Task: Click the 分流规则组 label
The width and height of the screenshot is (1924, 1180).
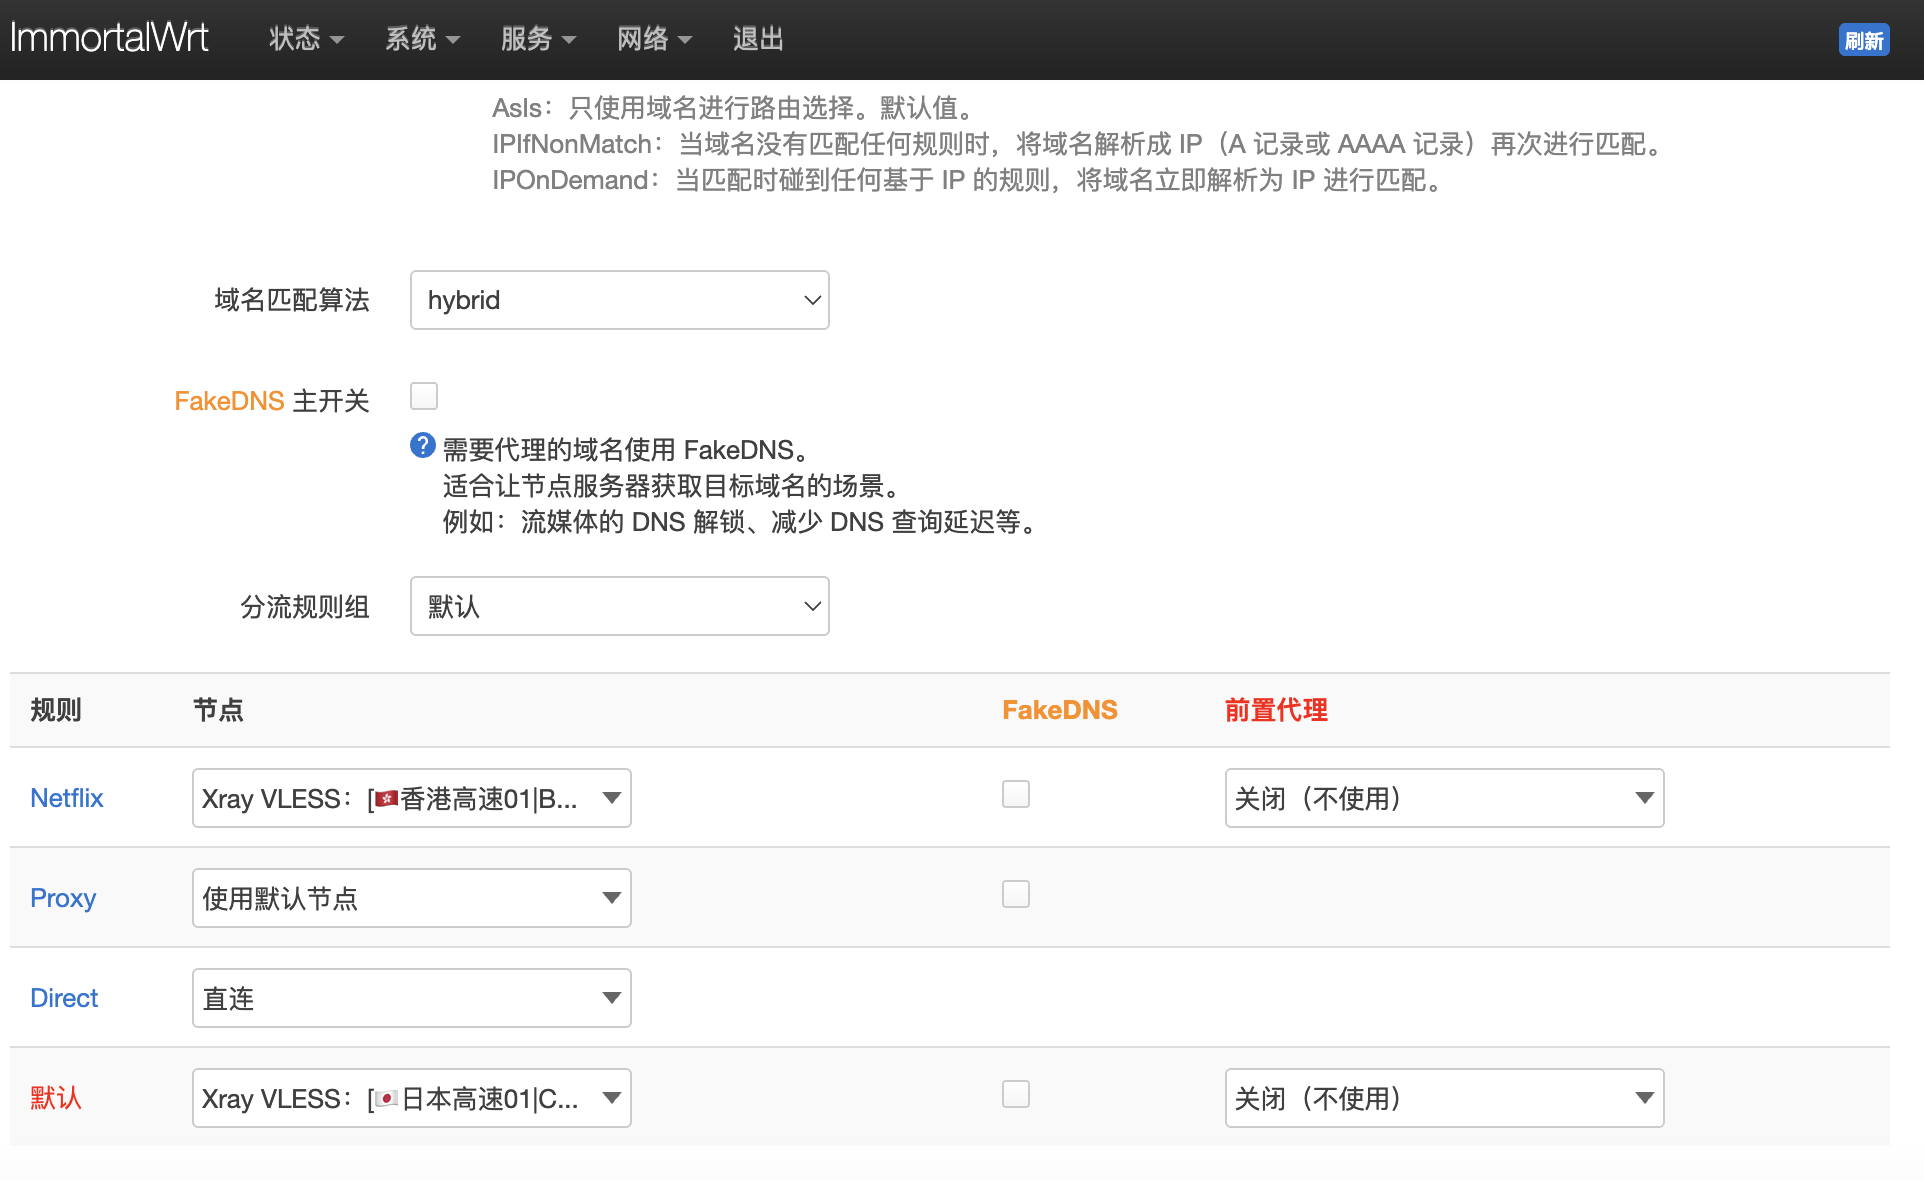Action: pos(305,607)
